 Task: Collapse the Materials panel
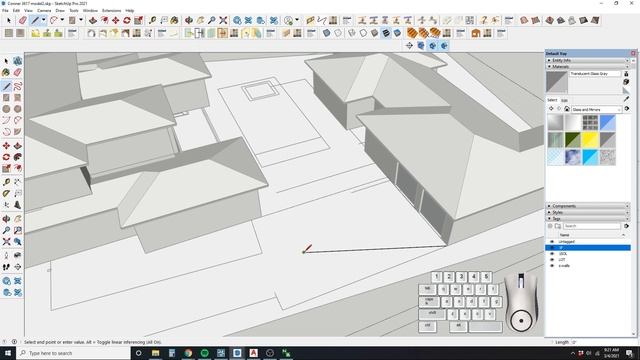click(x=588, y=67)
